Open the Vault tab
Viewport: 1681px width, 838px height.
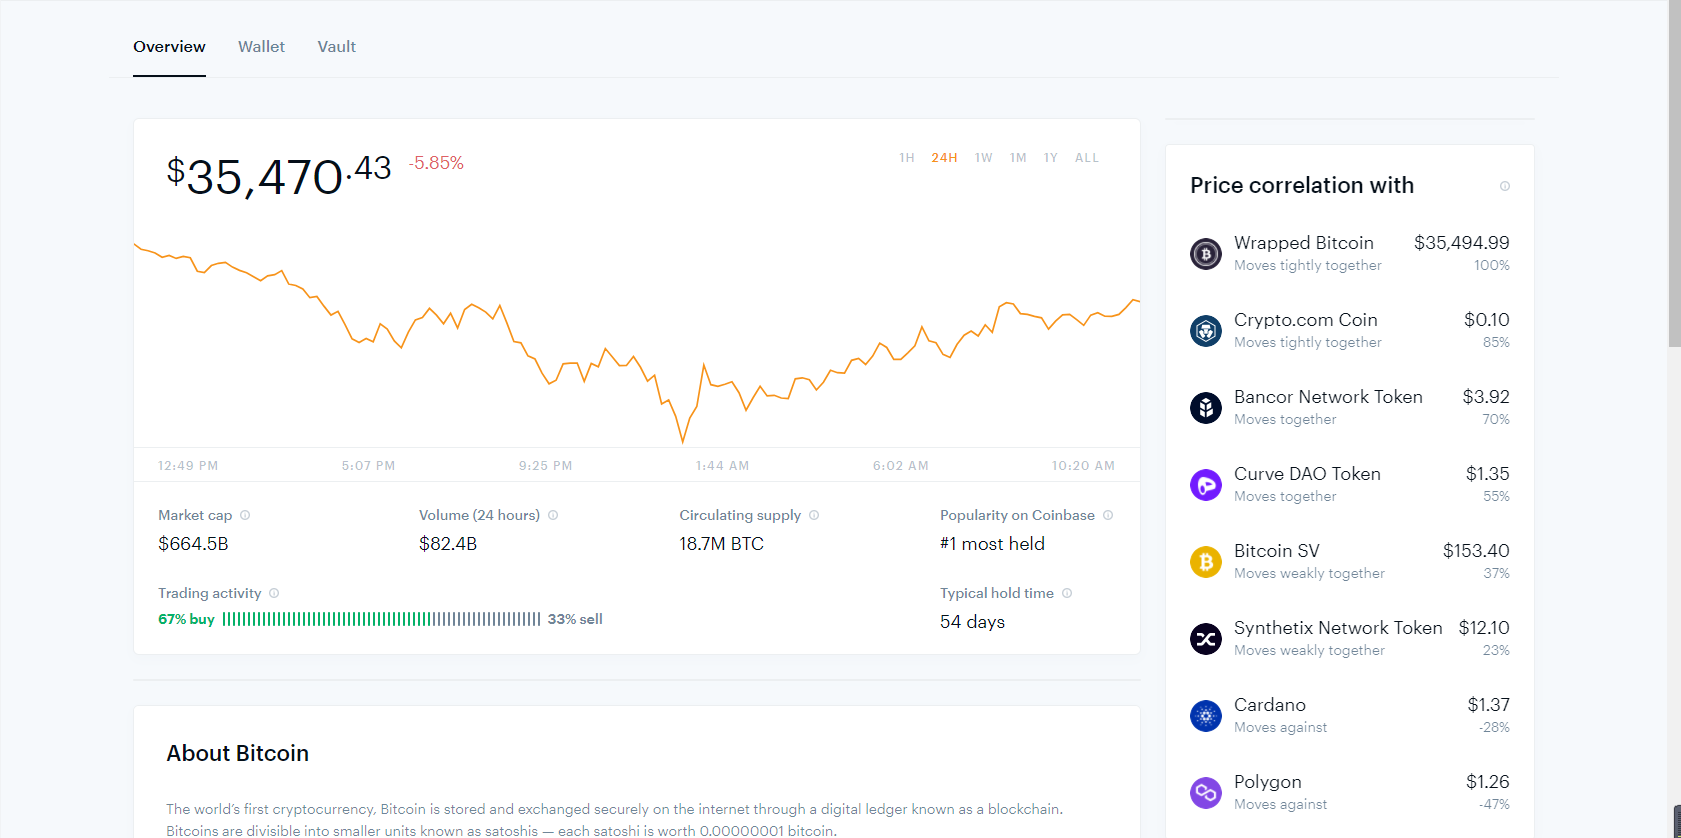click(336, 47)
